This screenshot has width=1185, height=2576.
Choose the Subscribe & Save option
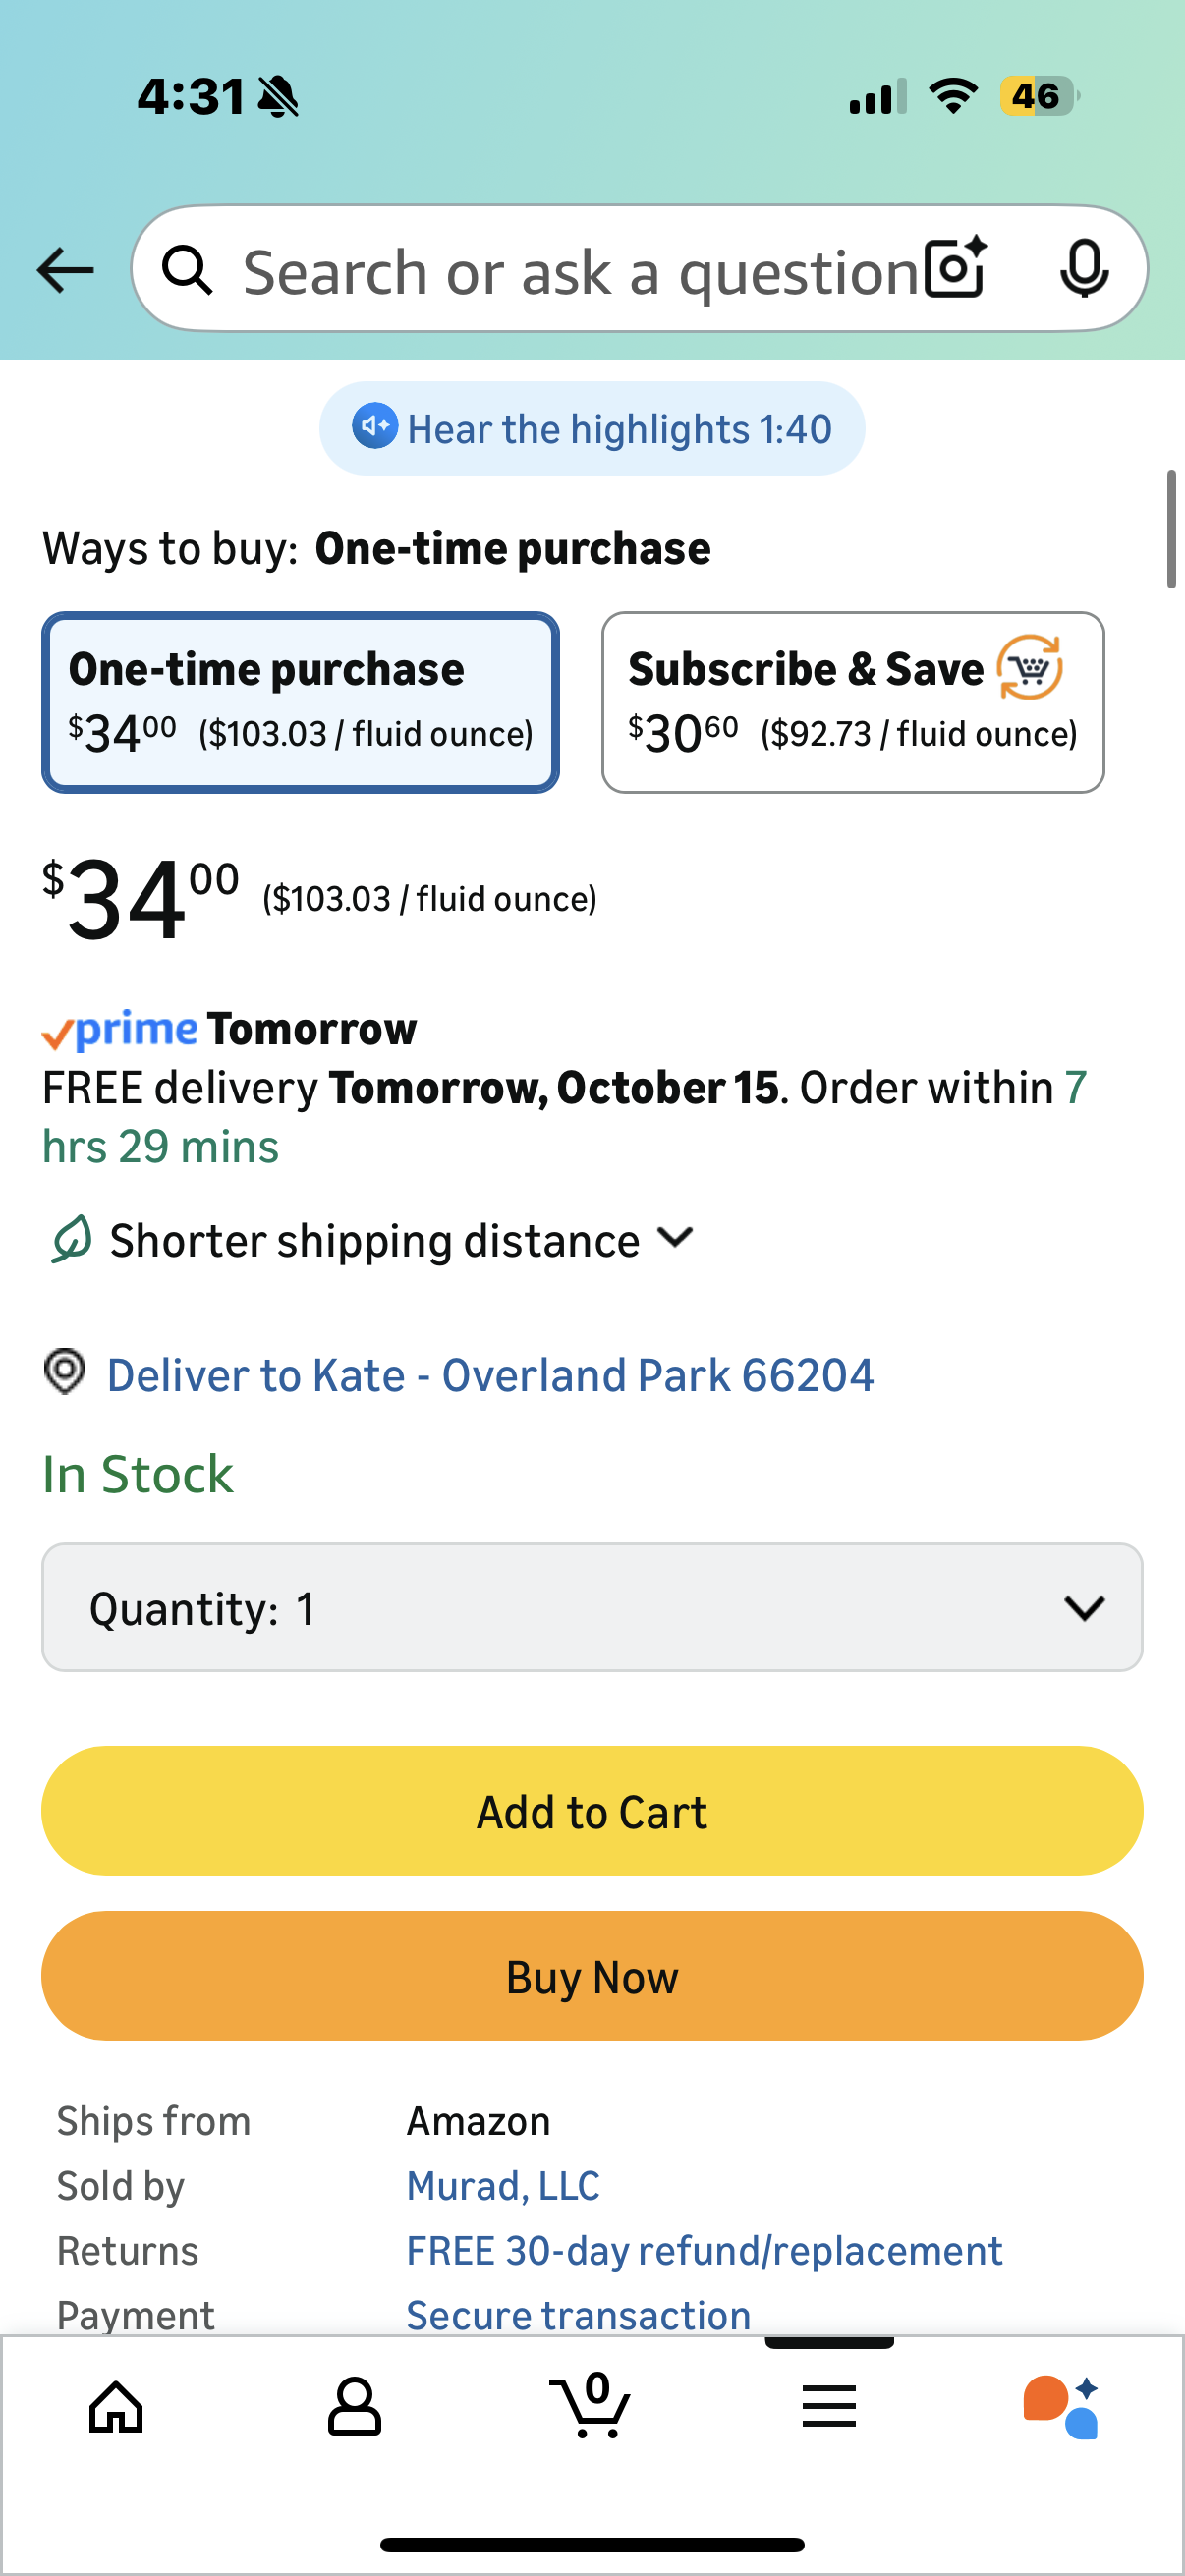pyautogui.click(x=852, y=702)
